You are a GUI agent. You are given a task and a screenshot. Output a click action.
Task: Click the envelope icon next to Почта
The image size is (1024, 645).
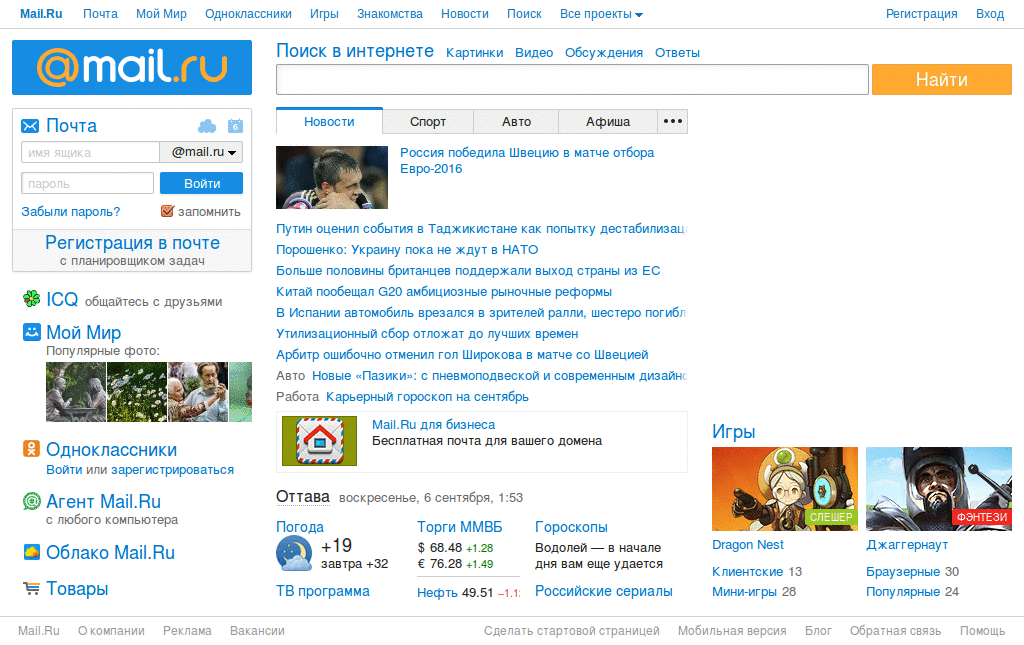click(30, 126)
